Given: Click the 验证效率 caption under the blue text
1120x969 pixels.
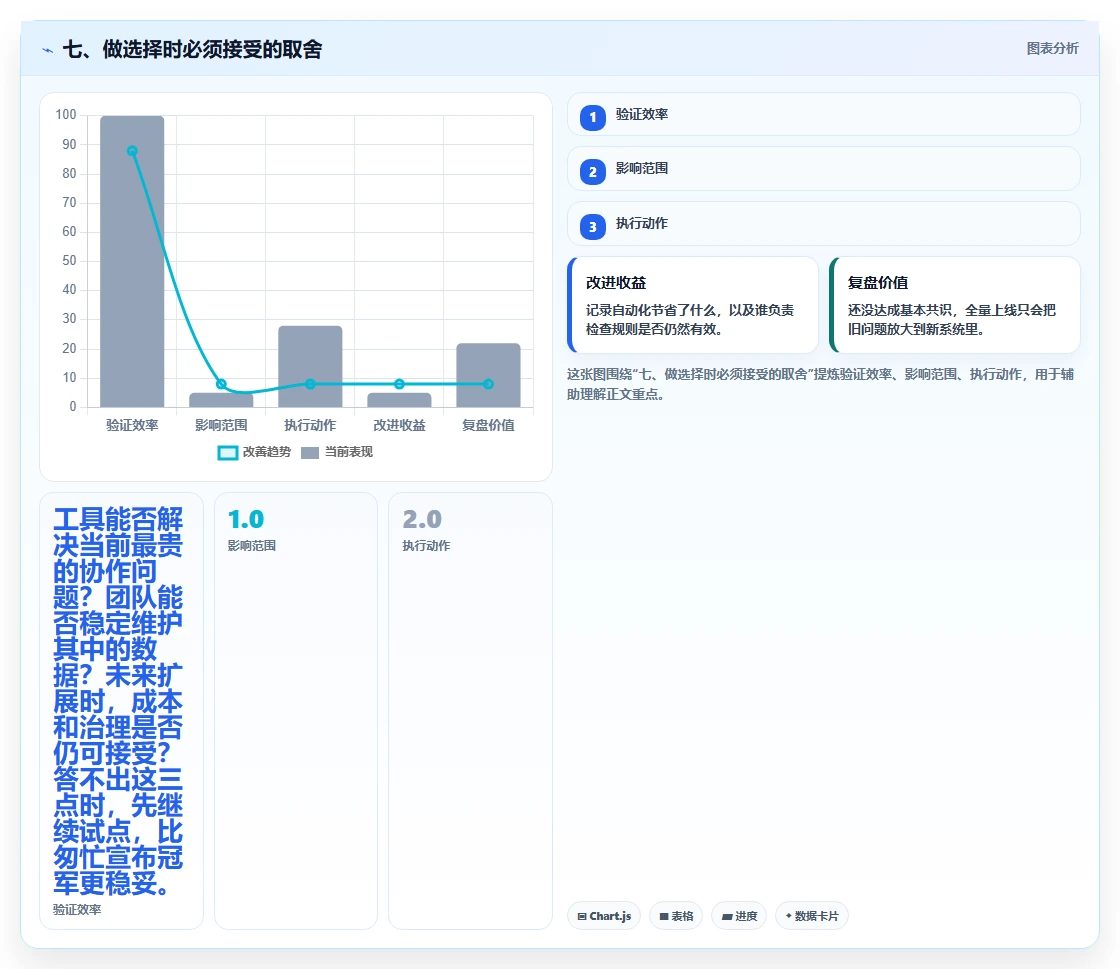Looking at the screenshot, I should tap(77, 910).
